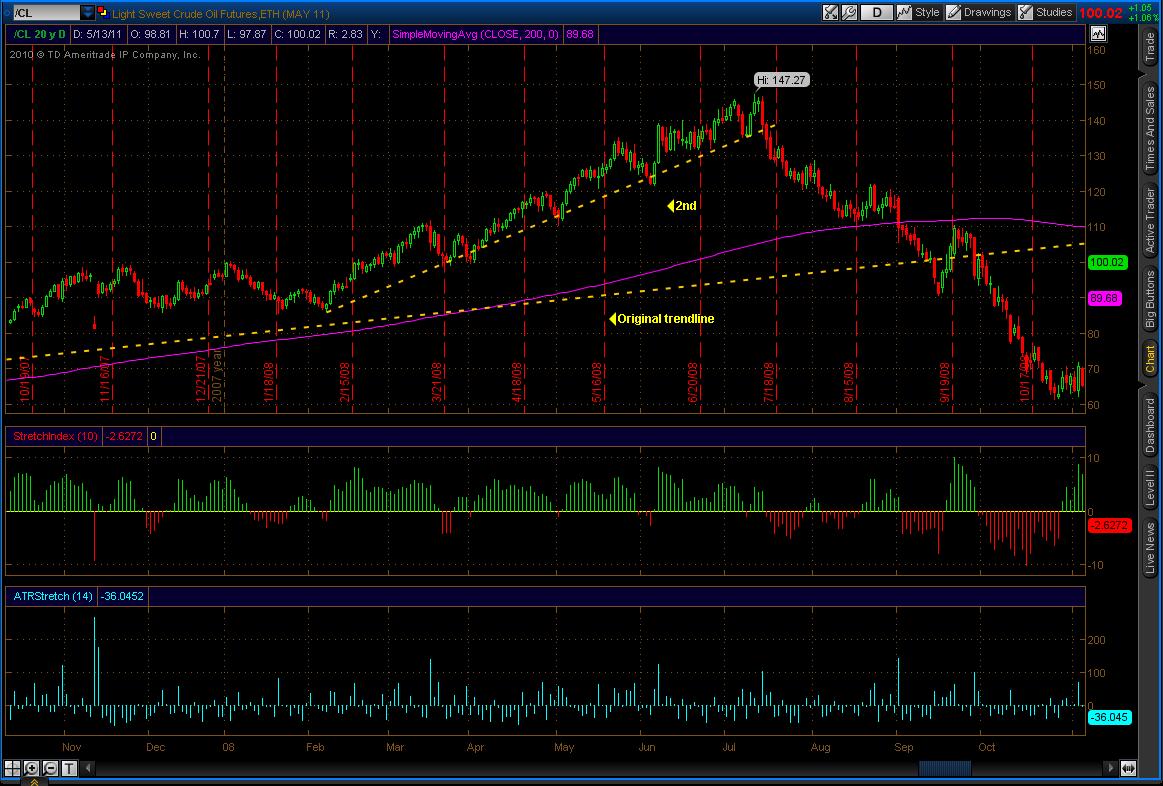Click the zoom in magnifier
Screen dimensions: 1163x786
coord(31,767)
